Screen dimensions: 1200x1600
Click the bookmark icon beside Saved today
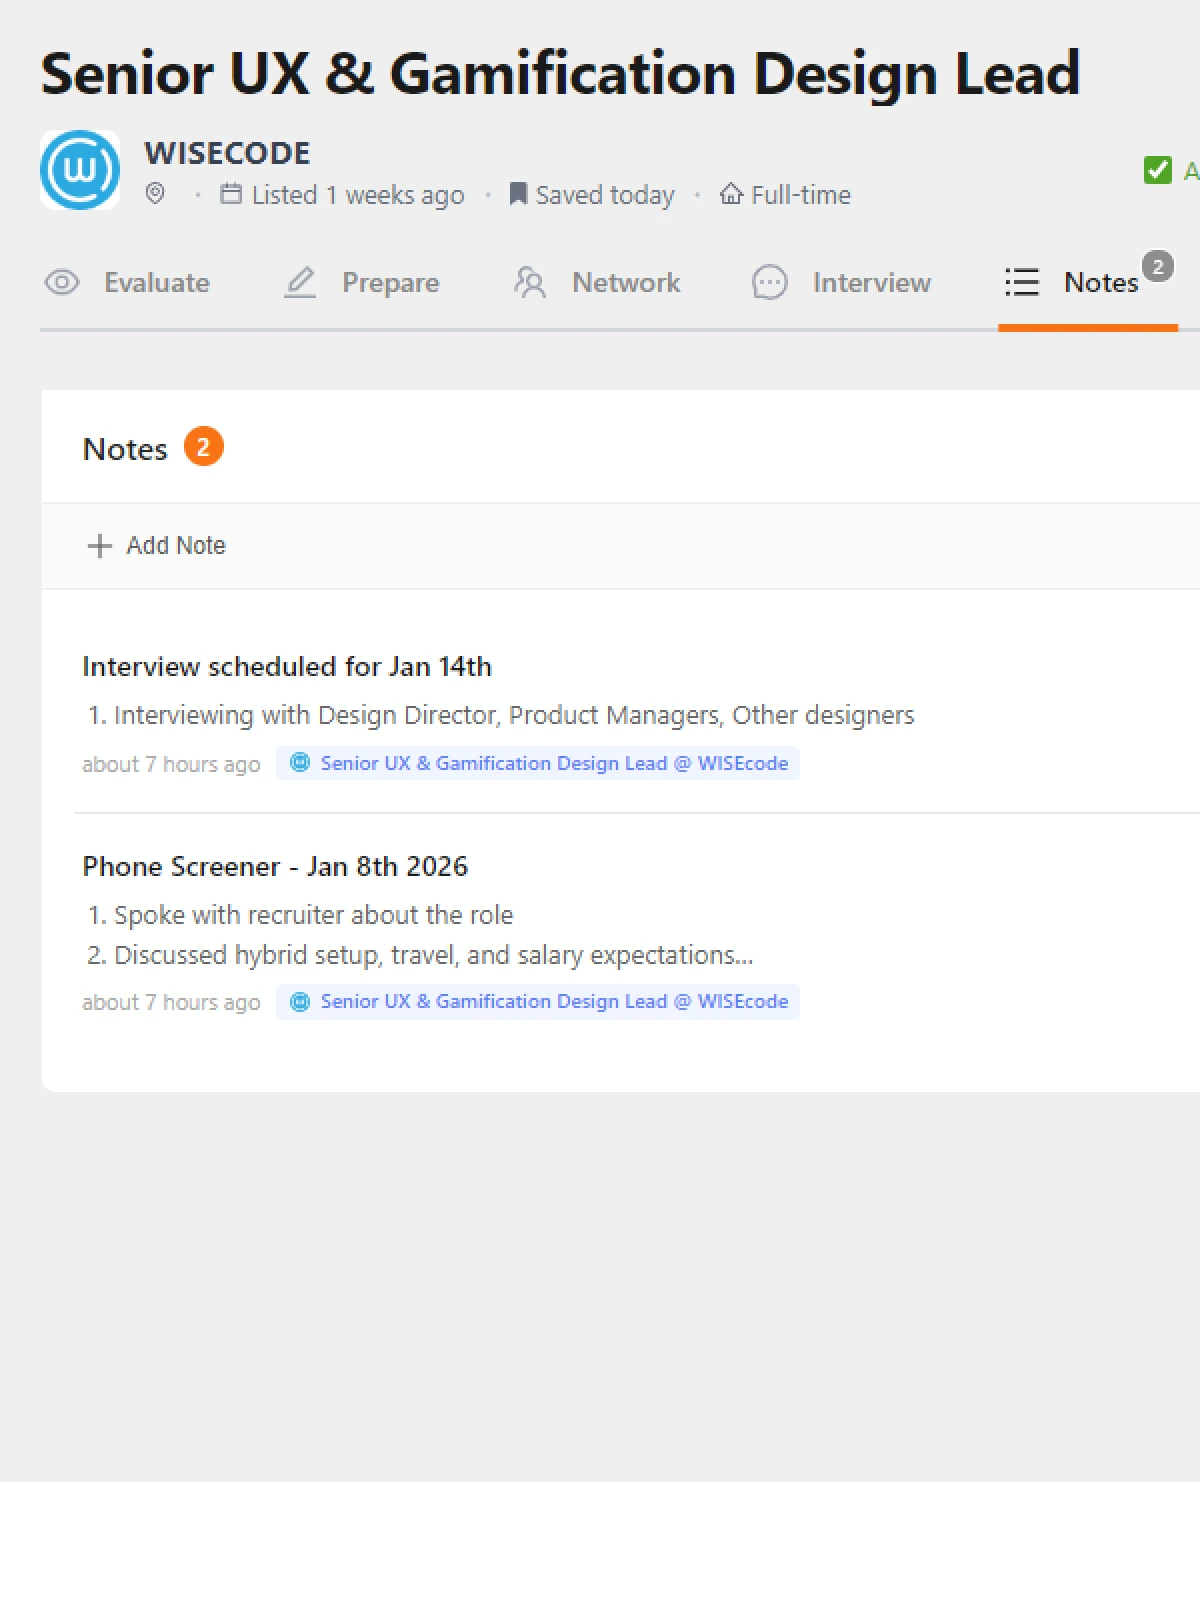[518, 193]
